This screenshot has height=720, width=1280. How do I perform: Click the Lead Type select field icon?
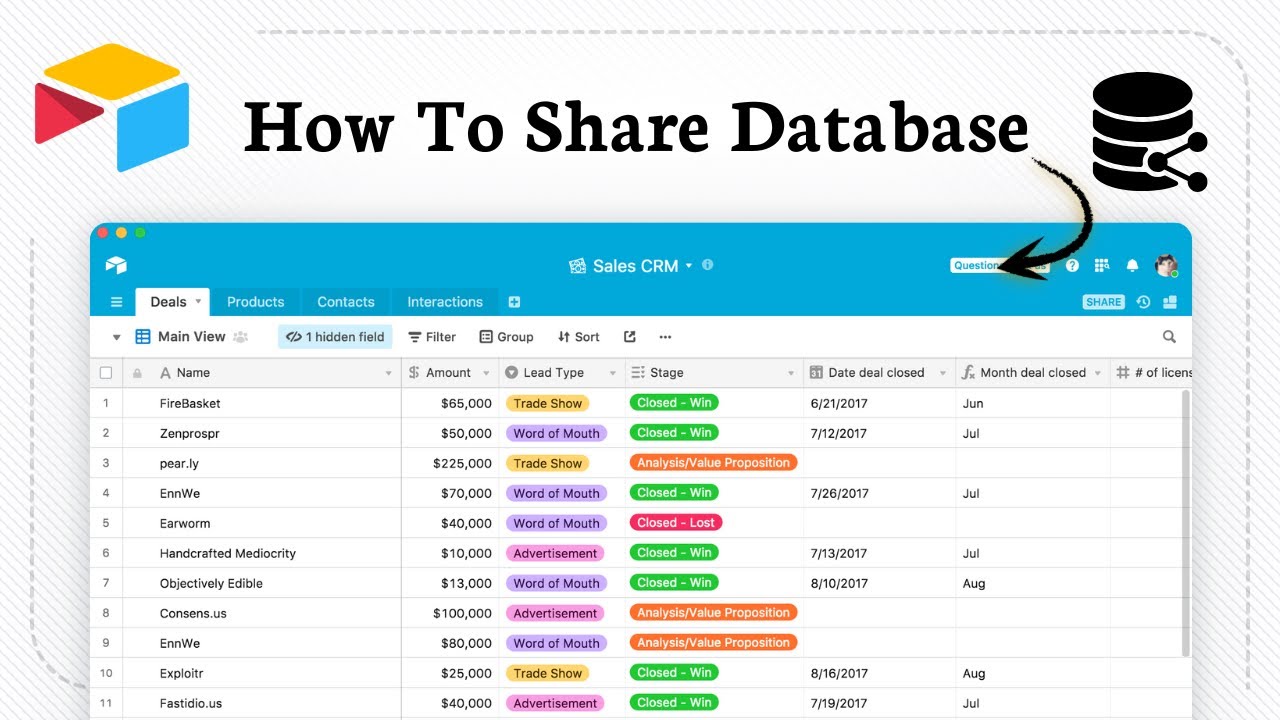coord(512,372)
